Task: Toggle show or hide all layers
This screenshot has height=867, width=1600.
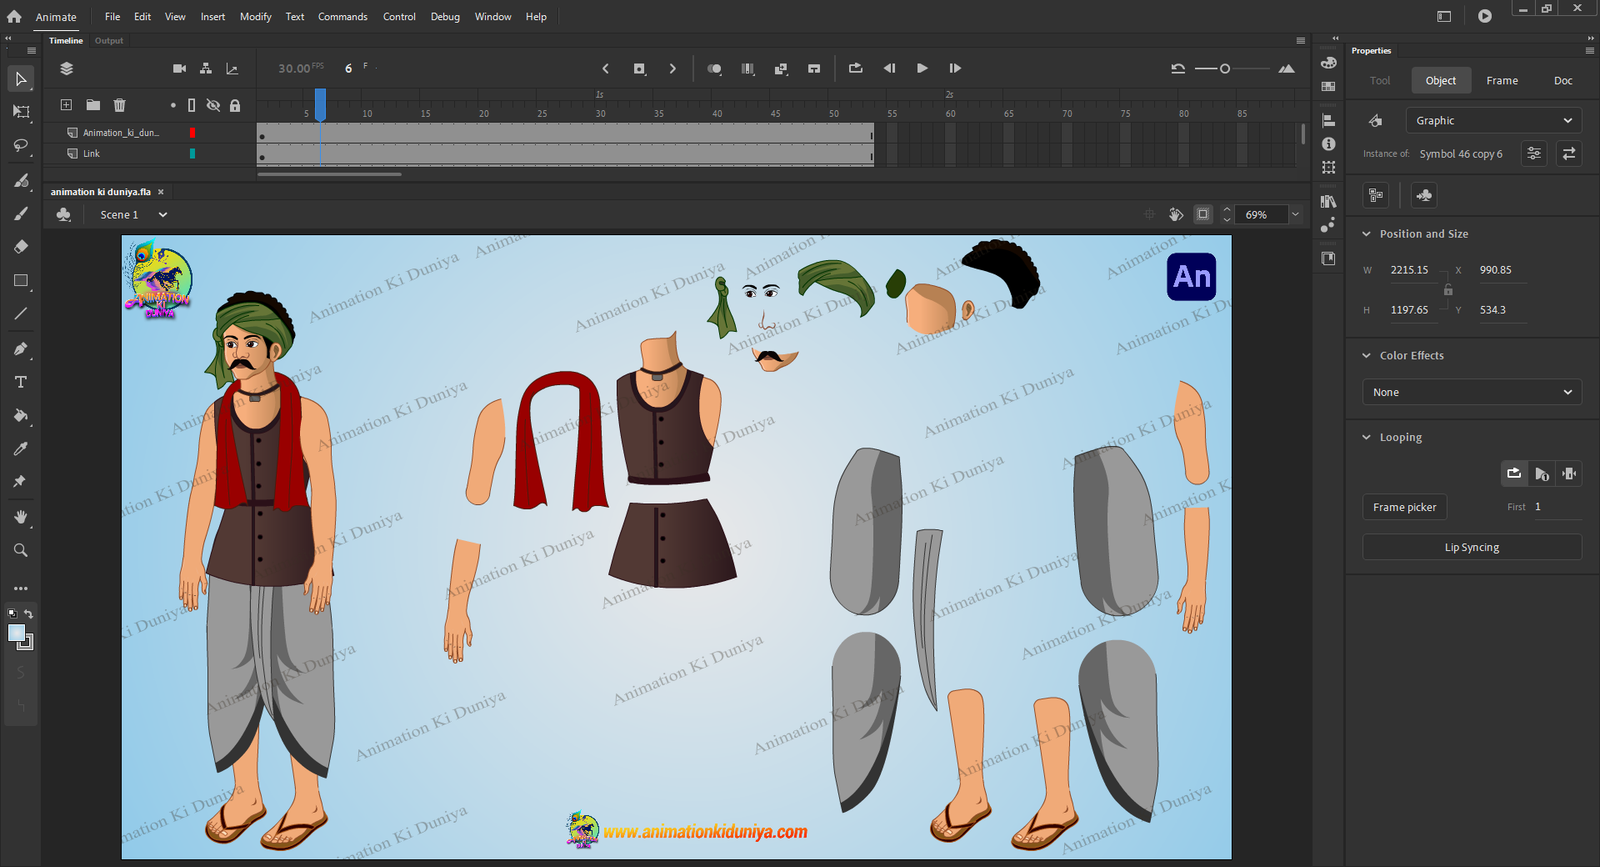Action: point(213,105)
